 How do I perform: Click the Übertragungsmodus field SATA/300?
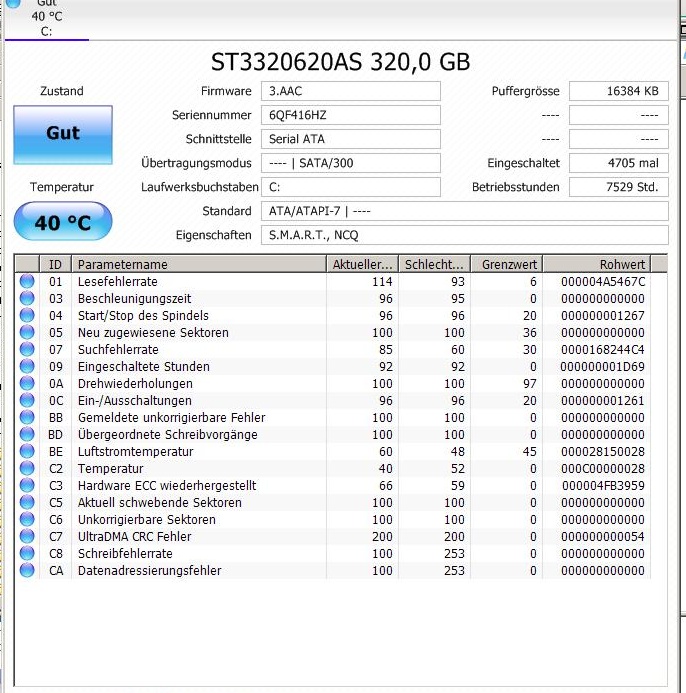[x=351, y=163]
